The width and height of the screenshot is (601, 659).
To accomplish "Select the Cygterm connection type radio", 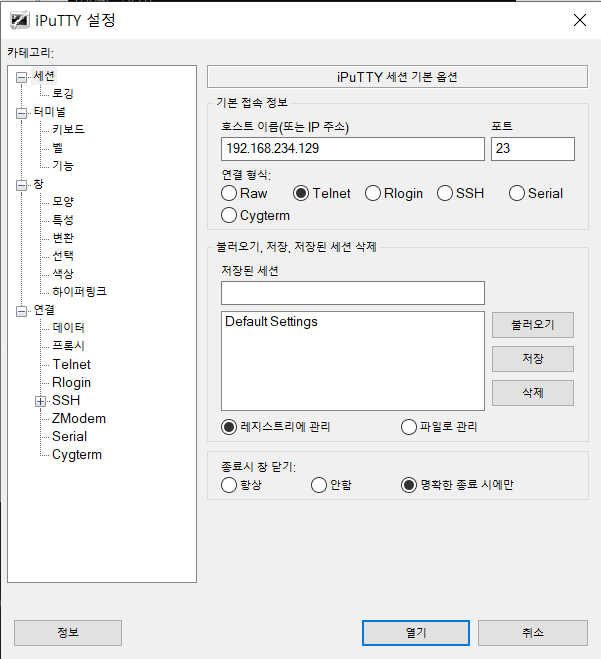I will tap(229, 215).
